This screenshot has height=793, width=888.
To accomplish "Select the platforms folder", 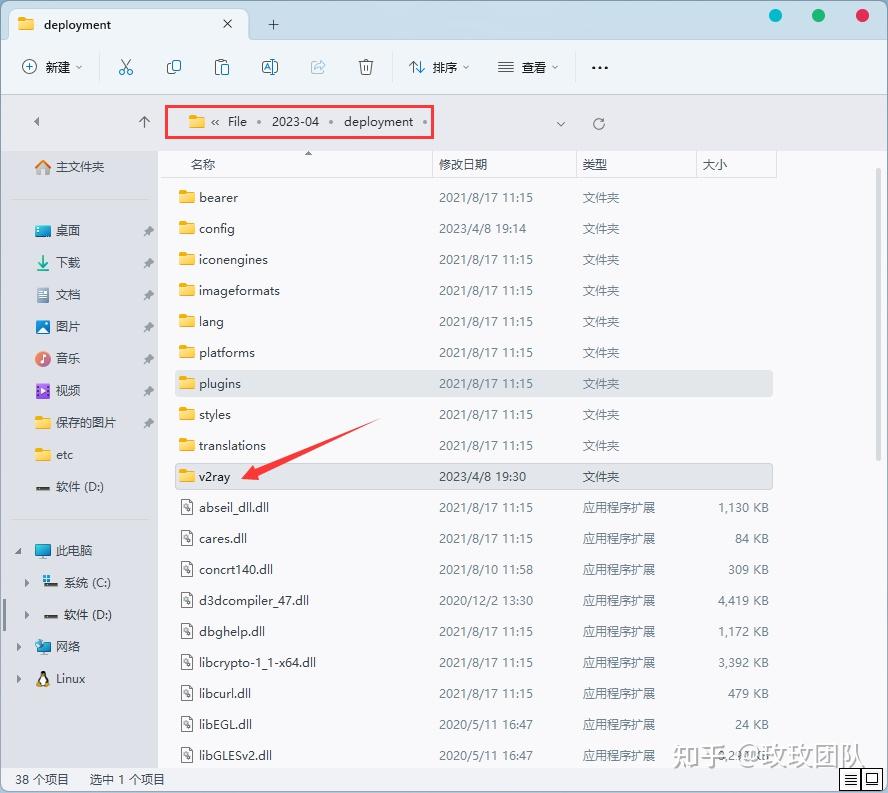I will (473, 352).
